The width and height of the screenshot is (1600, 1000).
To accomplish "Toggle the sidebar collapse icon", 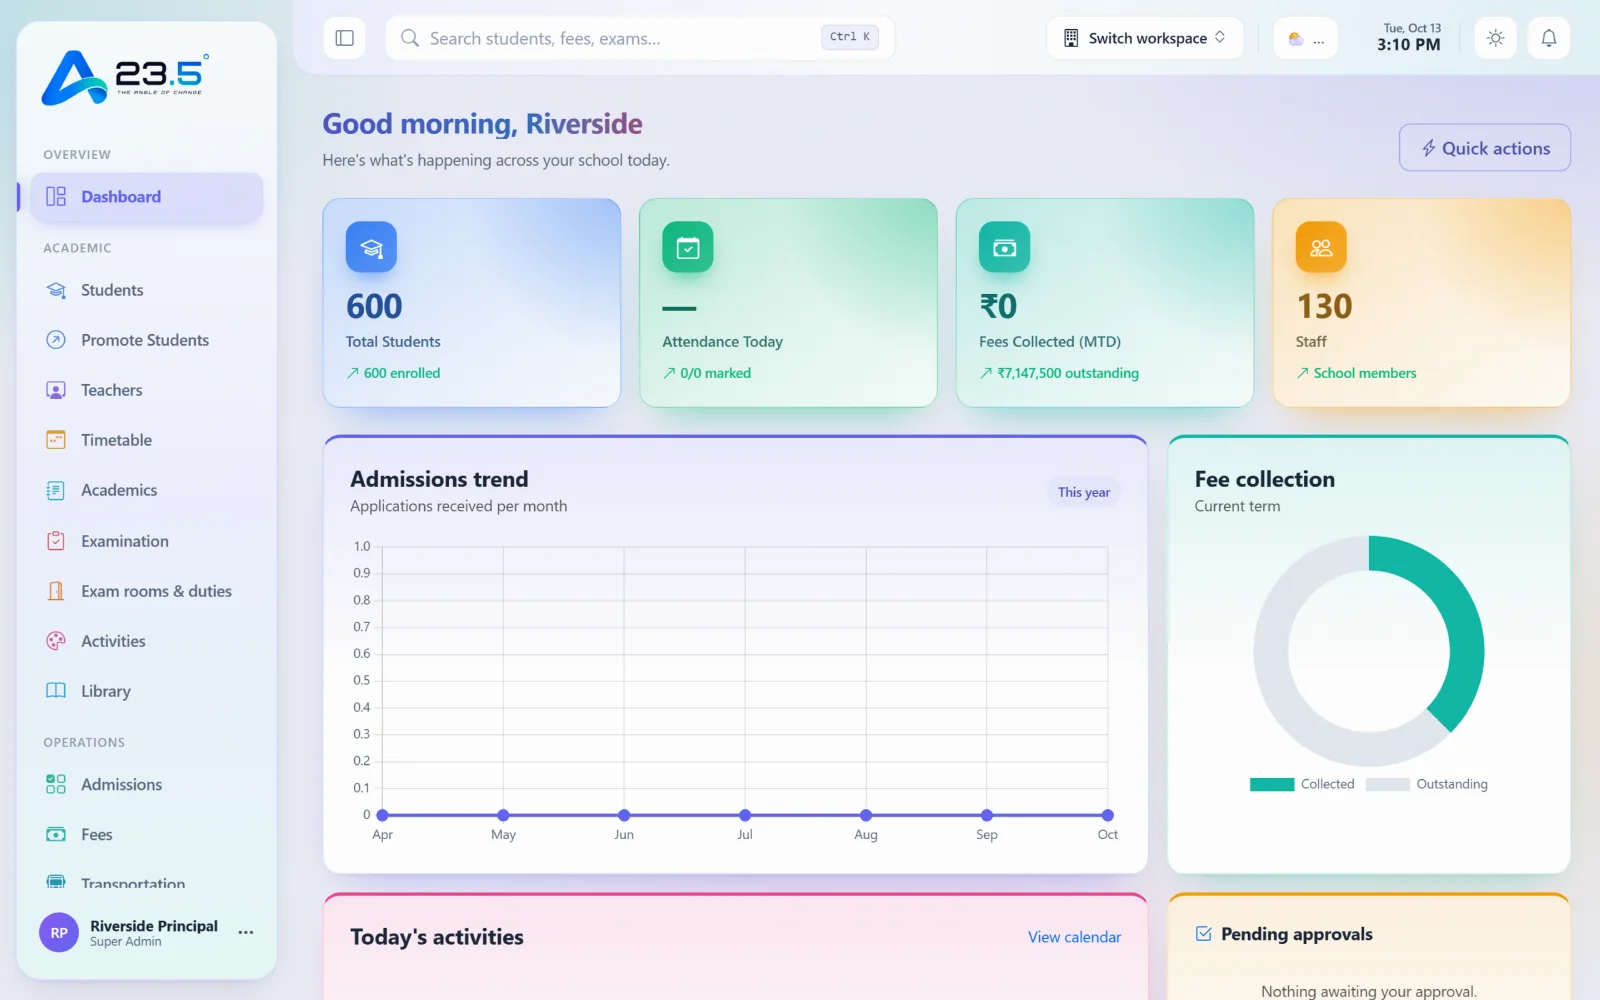I will (345, 38).
